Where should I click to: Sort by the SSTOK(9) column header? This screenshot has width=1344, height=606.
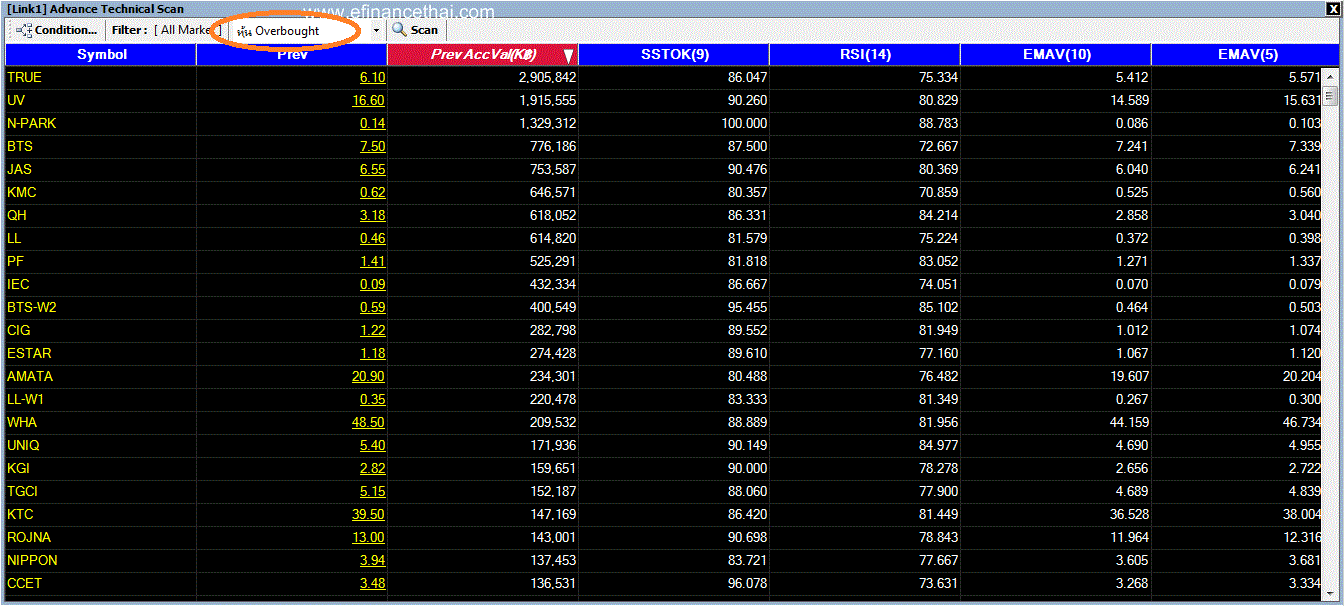click(x=674, y=55)
